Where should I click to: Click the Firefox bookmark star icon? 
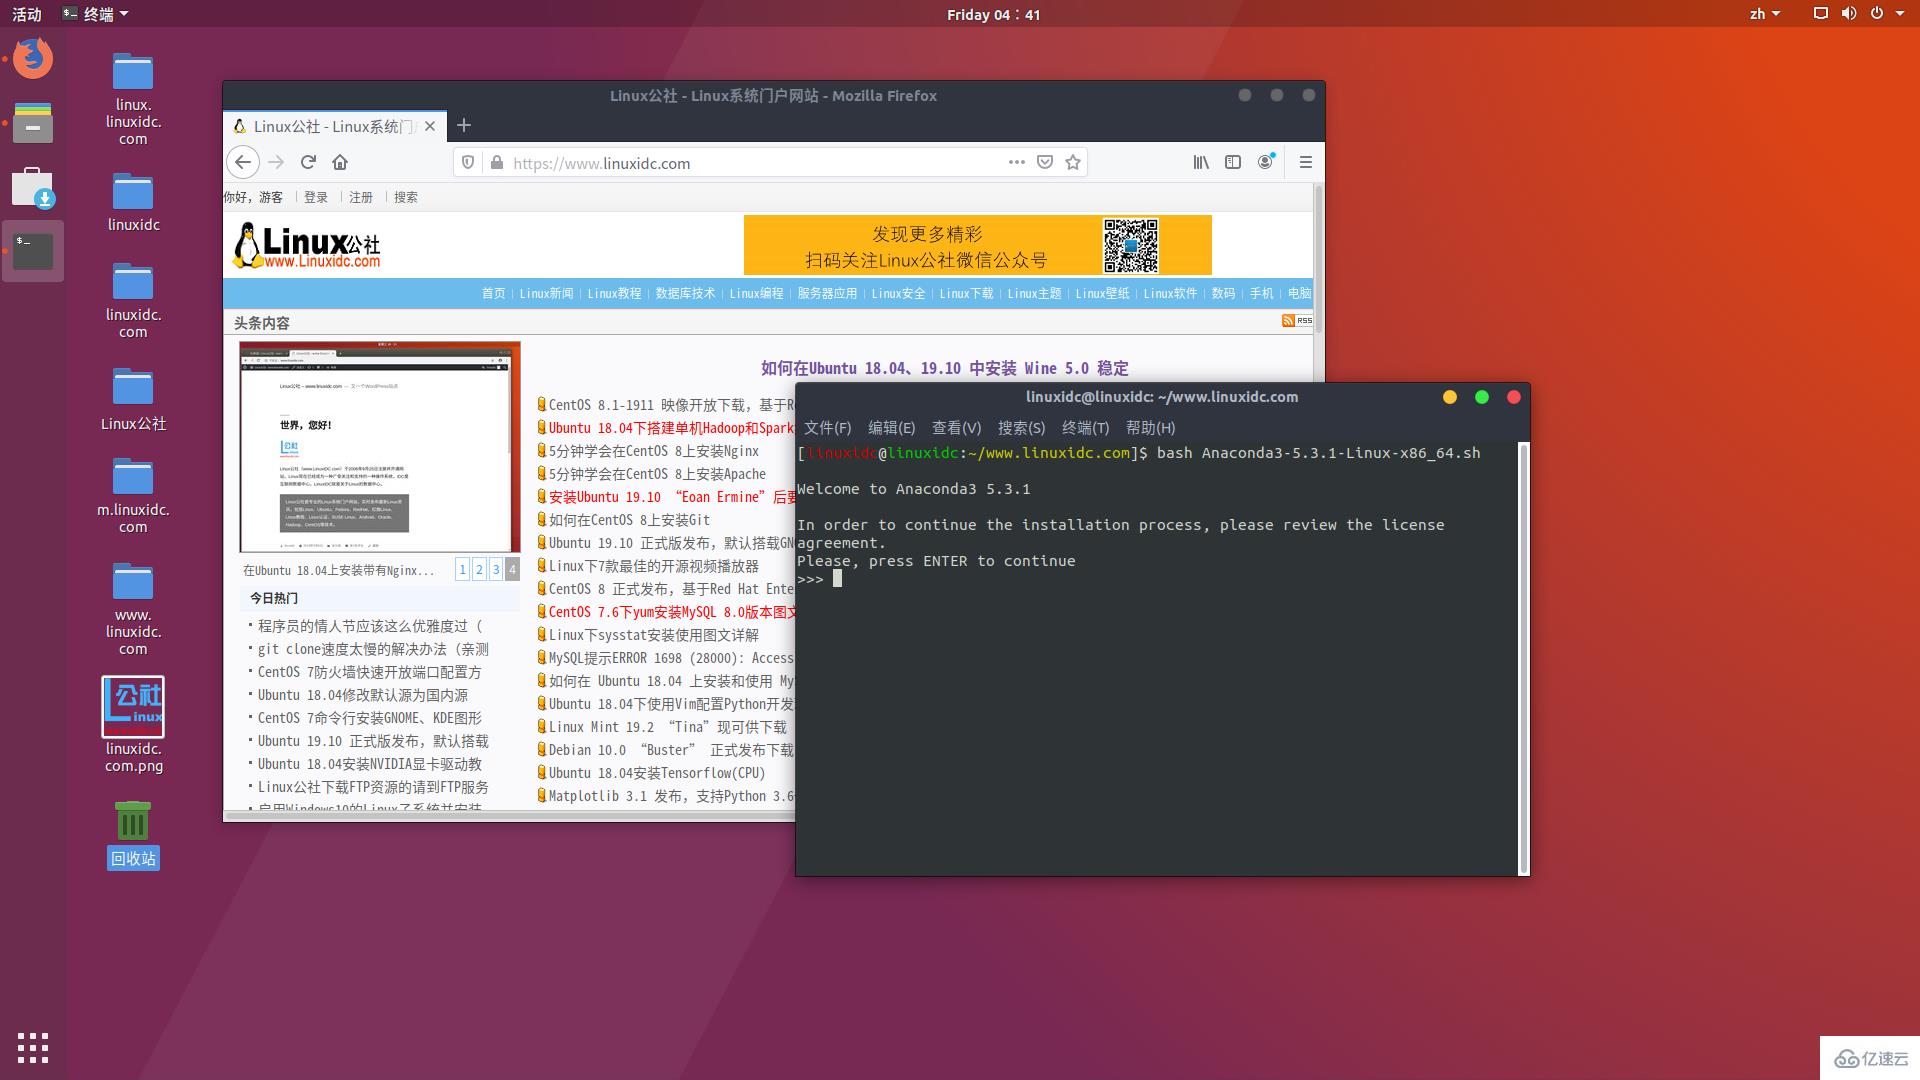tap(1075, 162)
